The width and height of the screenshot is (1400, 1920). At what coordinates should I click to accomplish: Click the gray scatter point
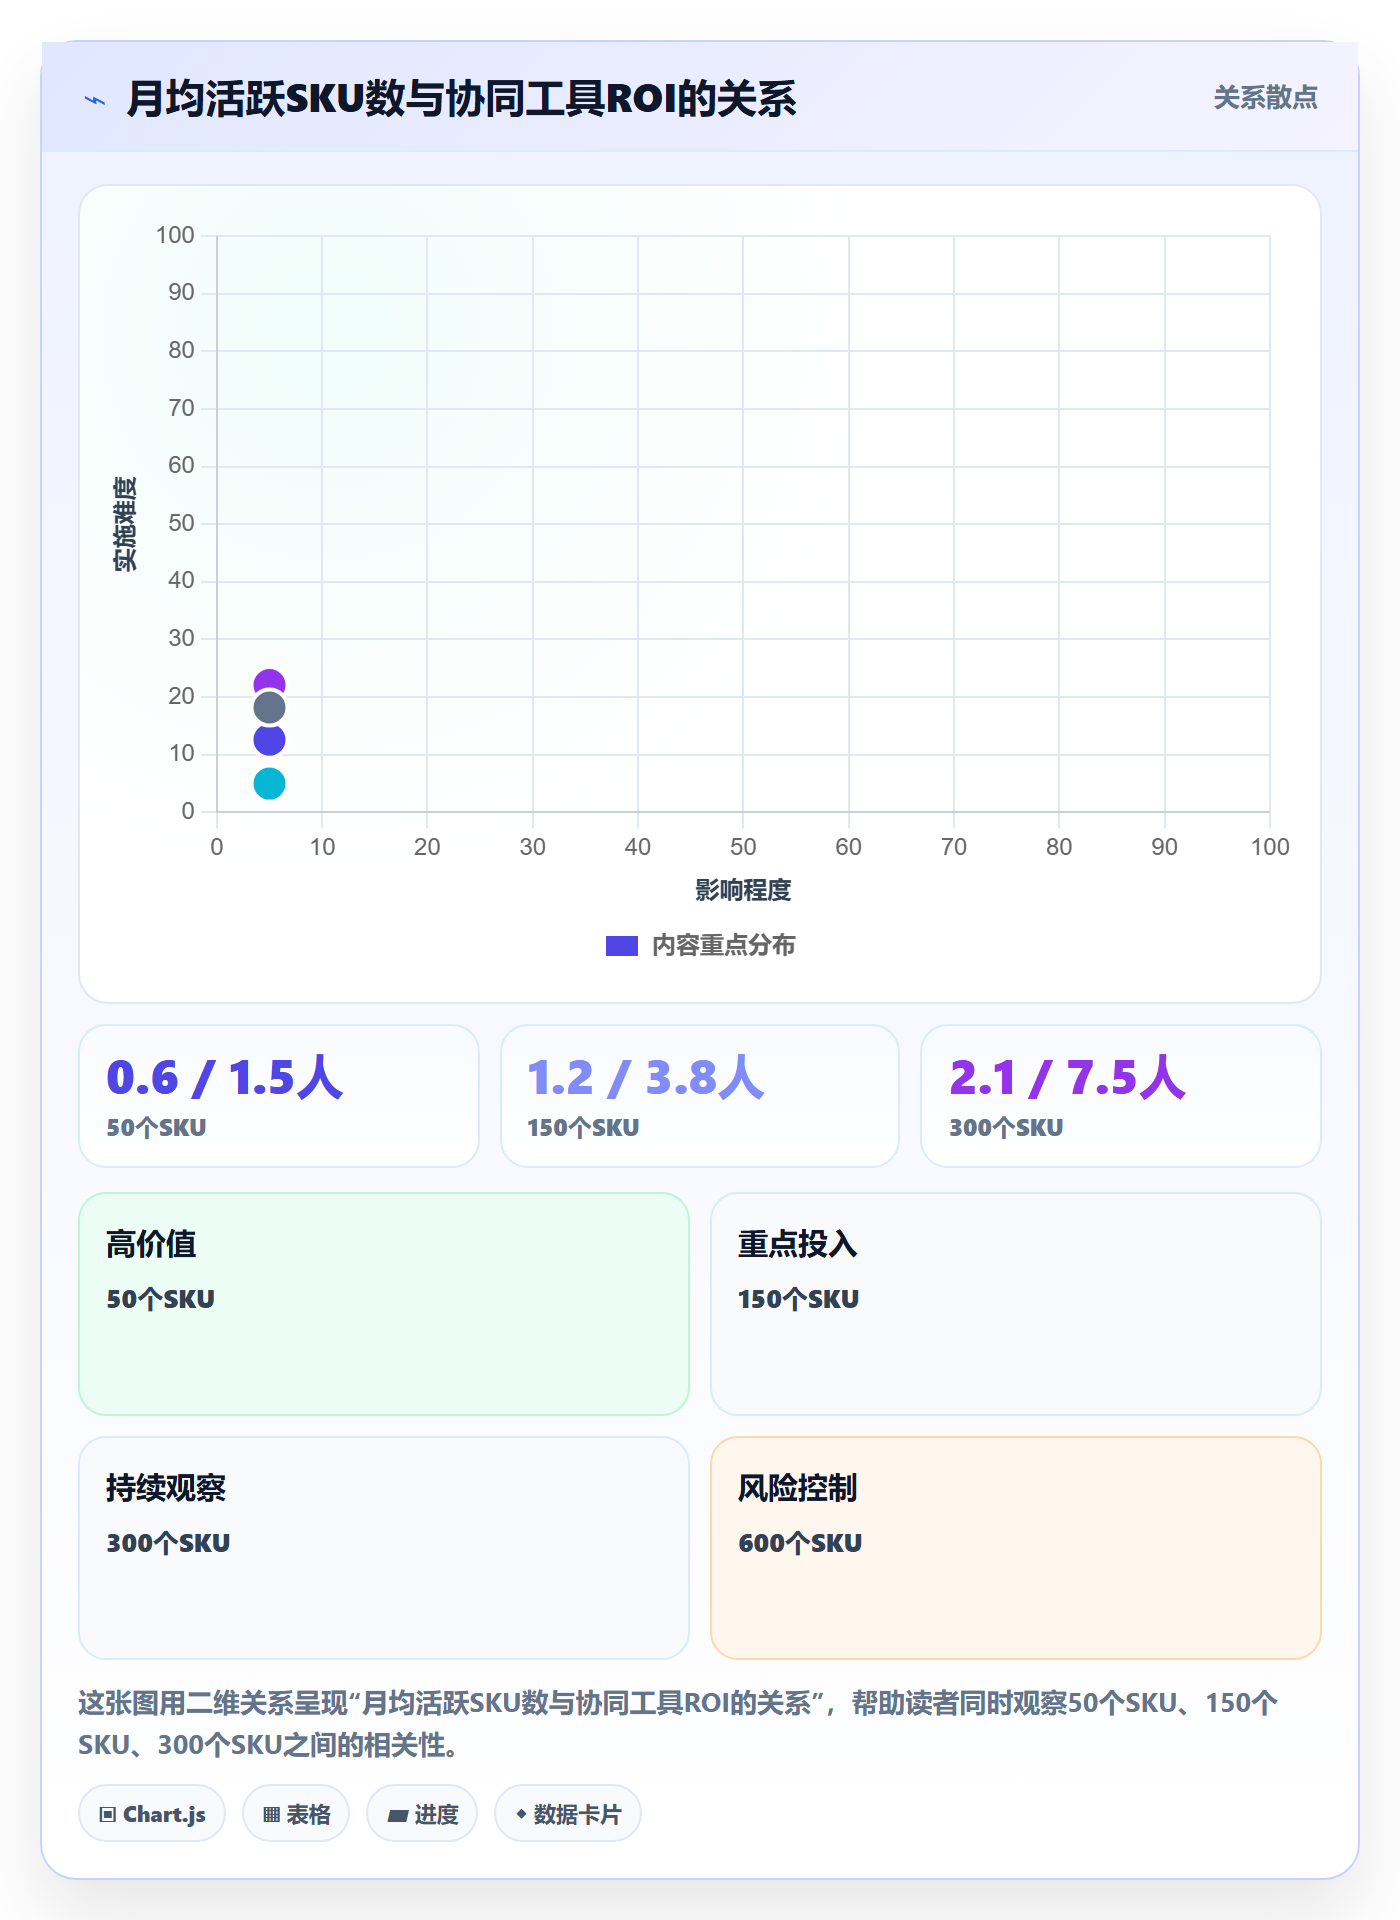(269, 708)
